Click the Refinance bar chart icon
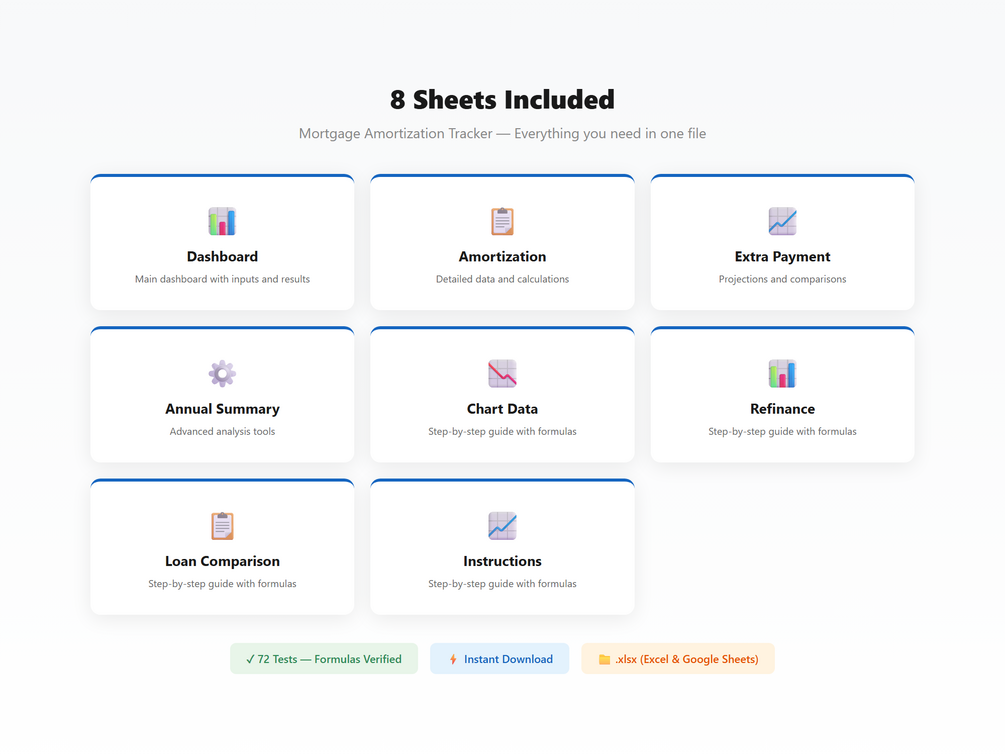Image resolution: width=1005 pixels, height=754 pixels. (782, 373)
